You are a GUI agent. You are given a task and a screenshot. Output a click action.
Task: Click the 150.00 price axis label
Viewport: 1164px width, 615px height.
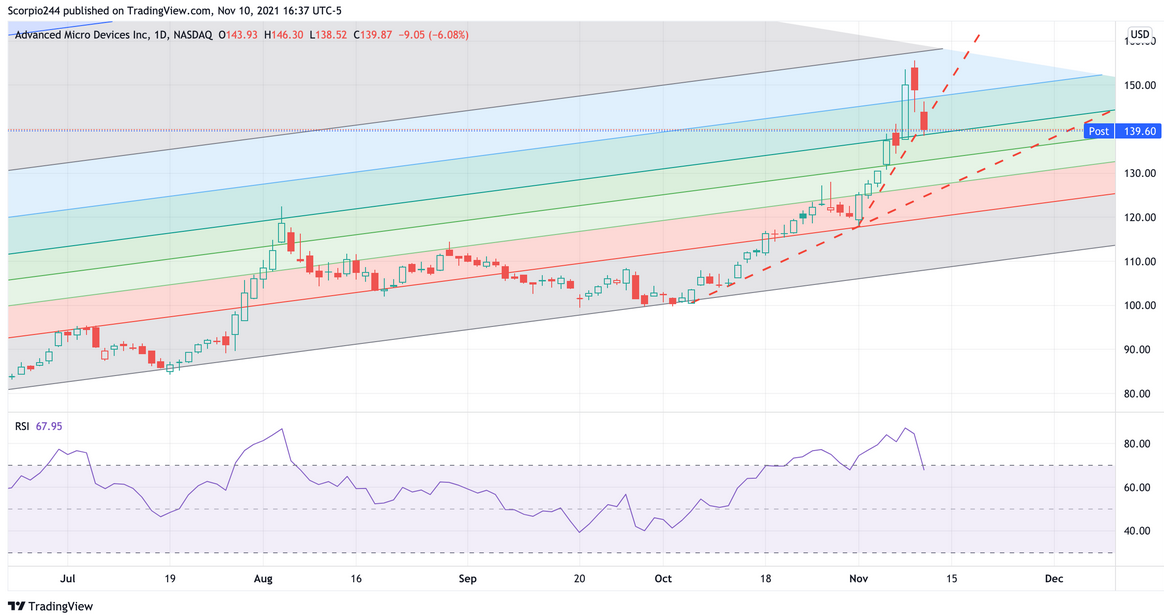click(1140, 85)
